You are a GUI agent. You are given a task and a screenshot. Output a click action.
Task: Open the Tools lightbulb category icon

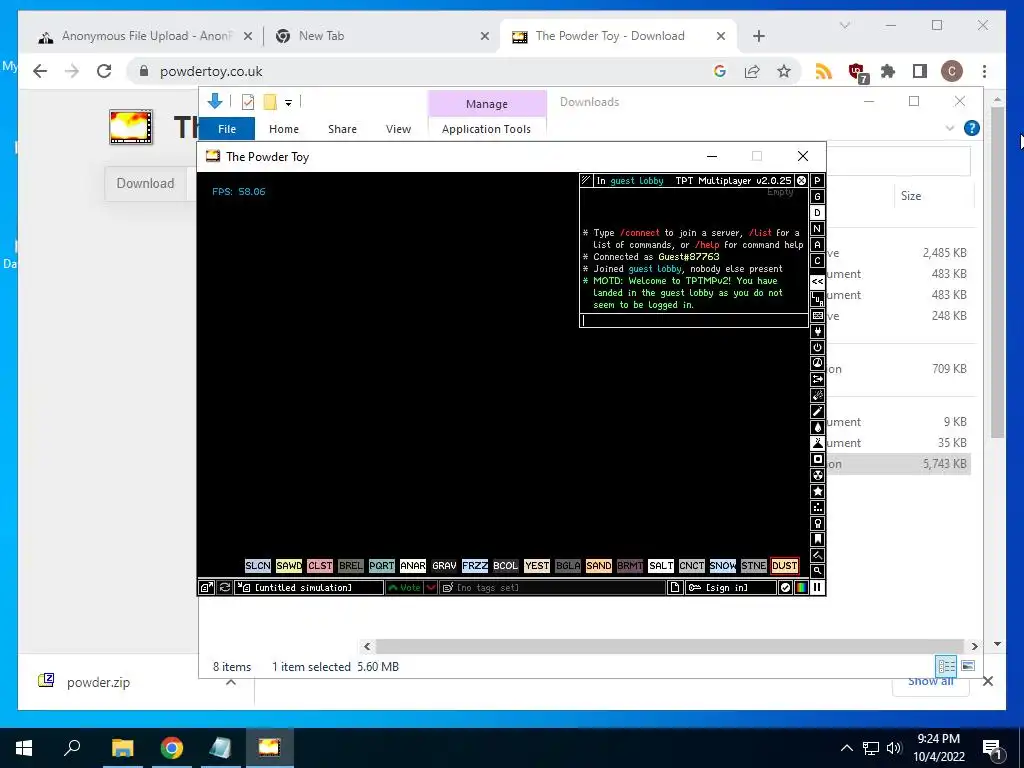817,523
